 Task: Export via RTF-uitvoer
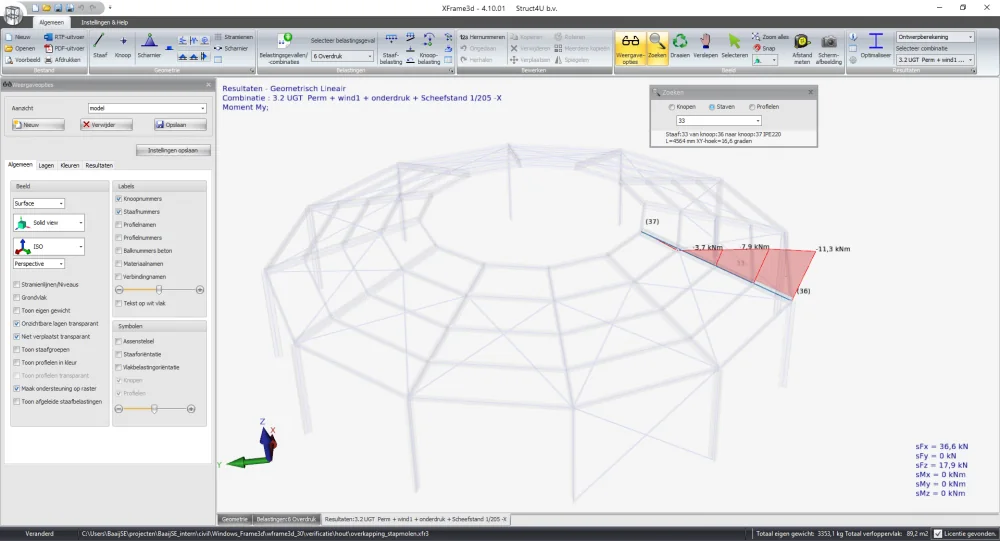(64, 37)
